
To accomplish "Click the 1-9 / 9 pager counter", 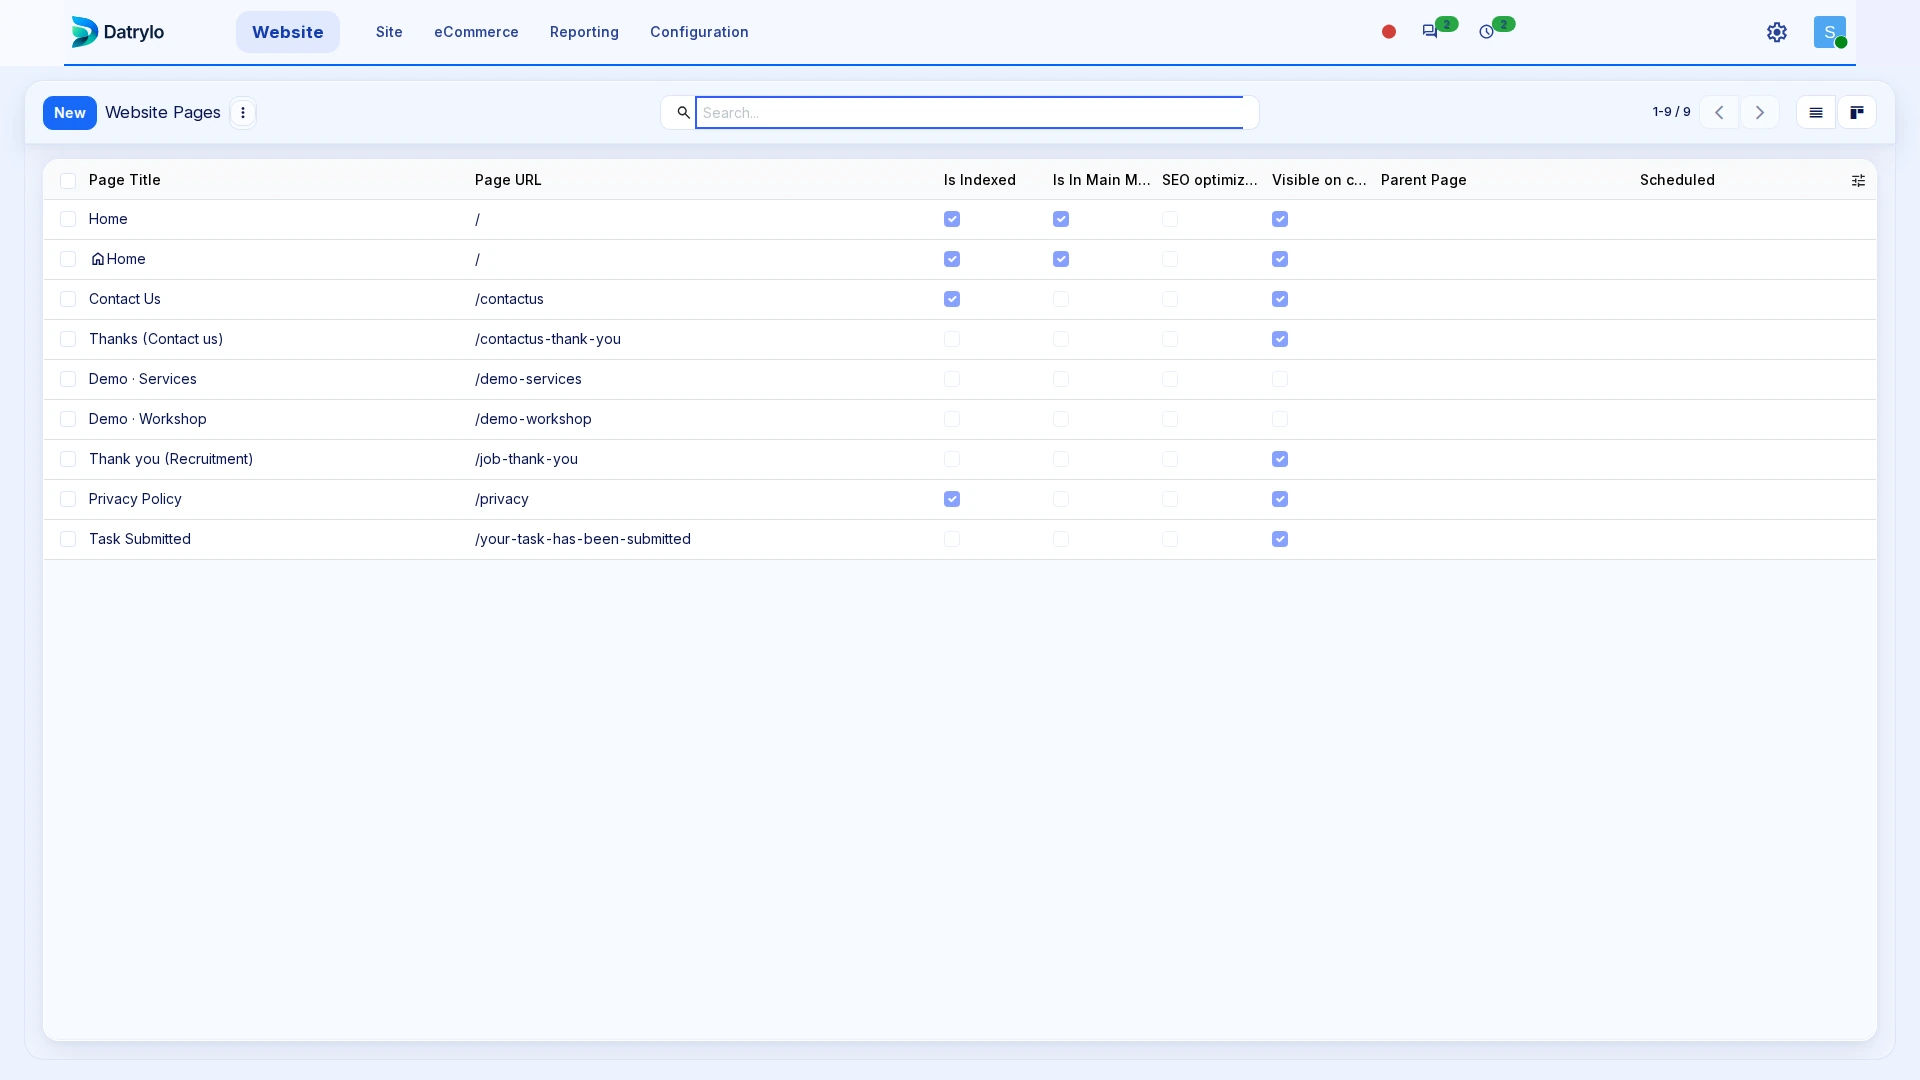I will (1672, 112).
